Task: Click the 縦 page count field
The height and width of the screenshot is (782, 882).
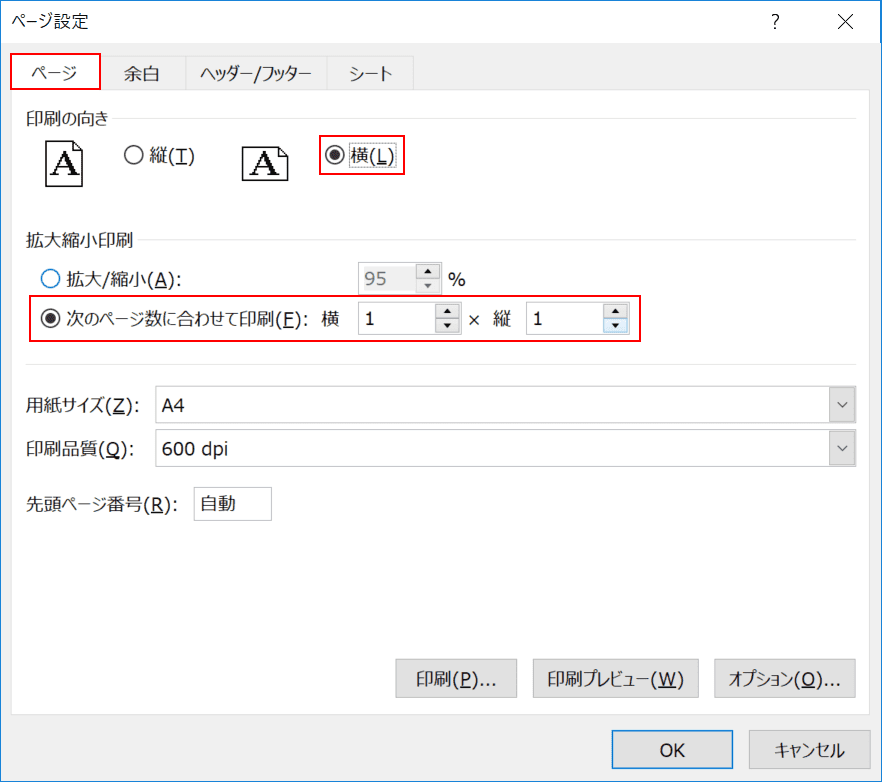Action: pos(565,319)
